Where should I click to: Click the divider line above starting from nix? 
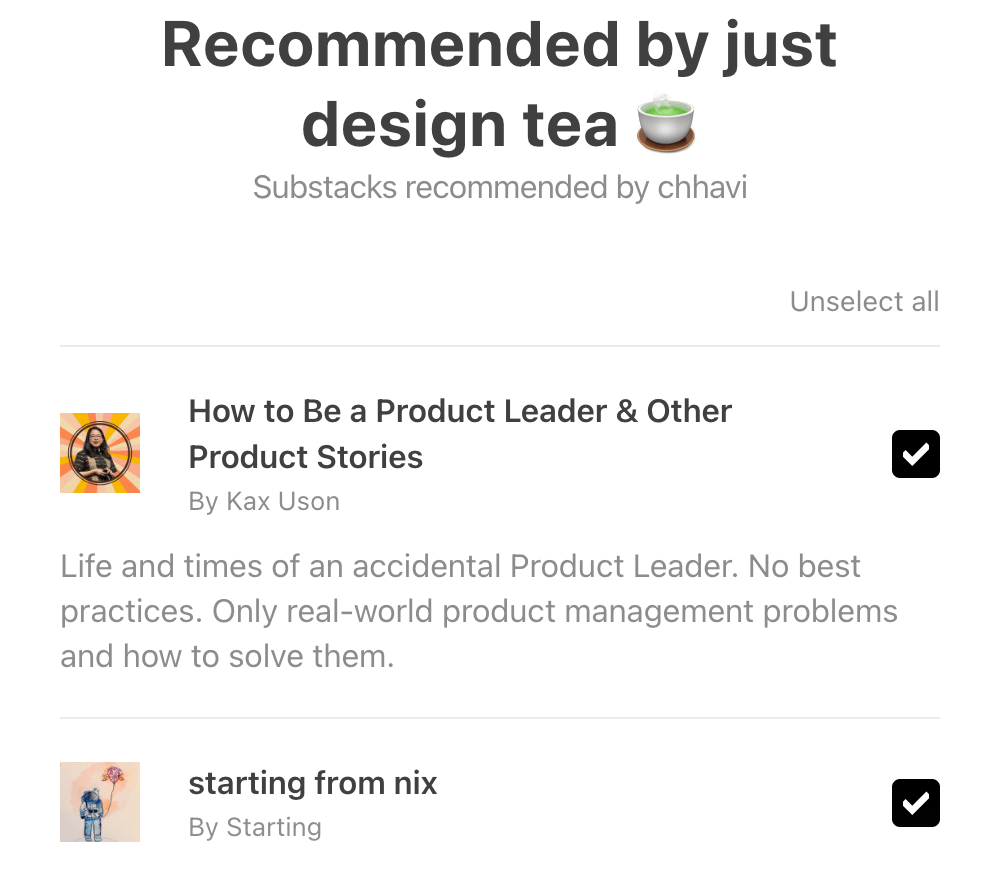click(x=499, y=718)
